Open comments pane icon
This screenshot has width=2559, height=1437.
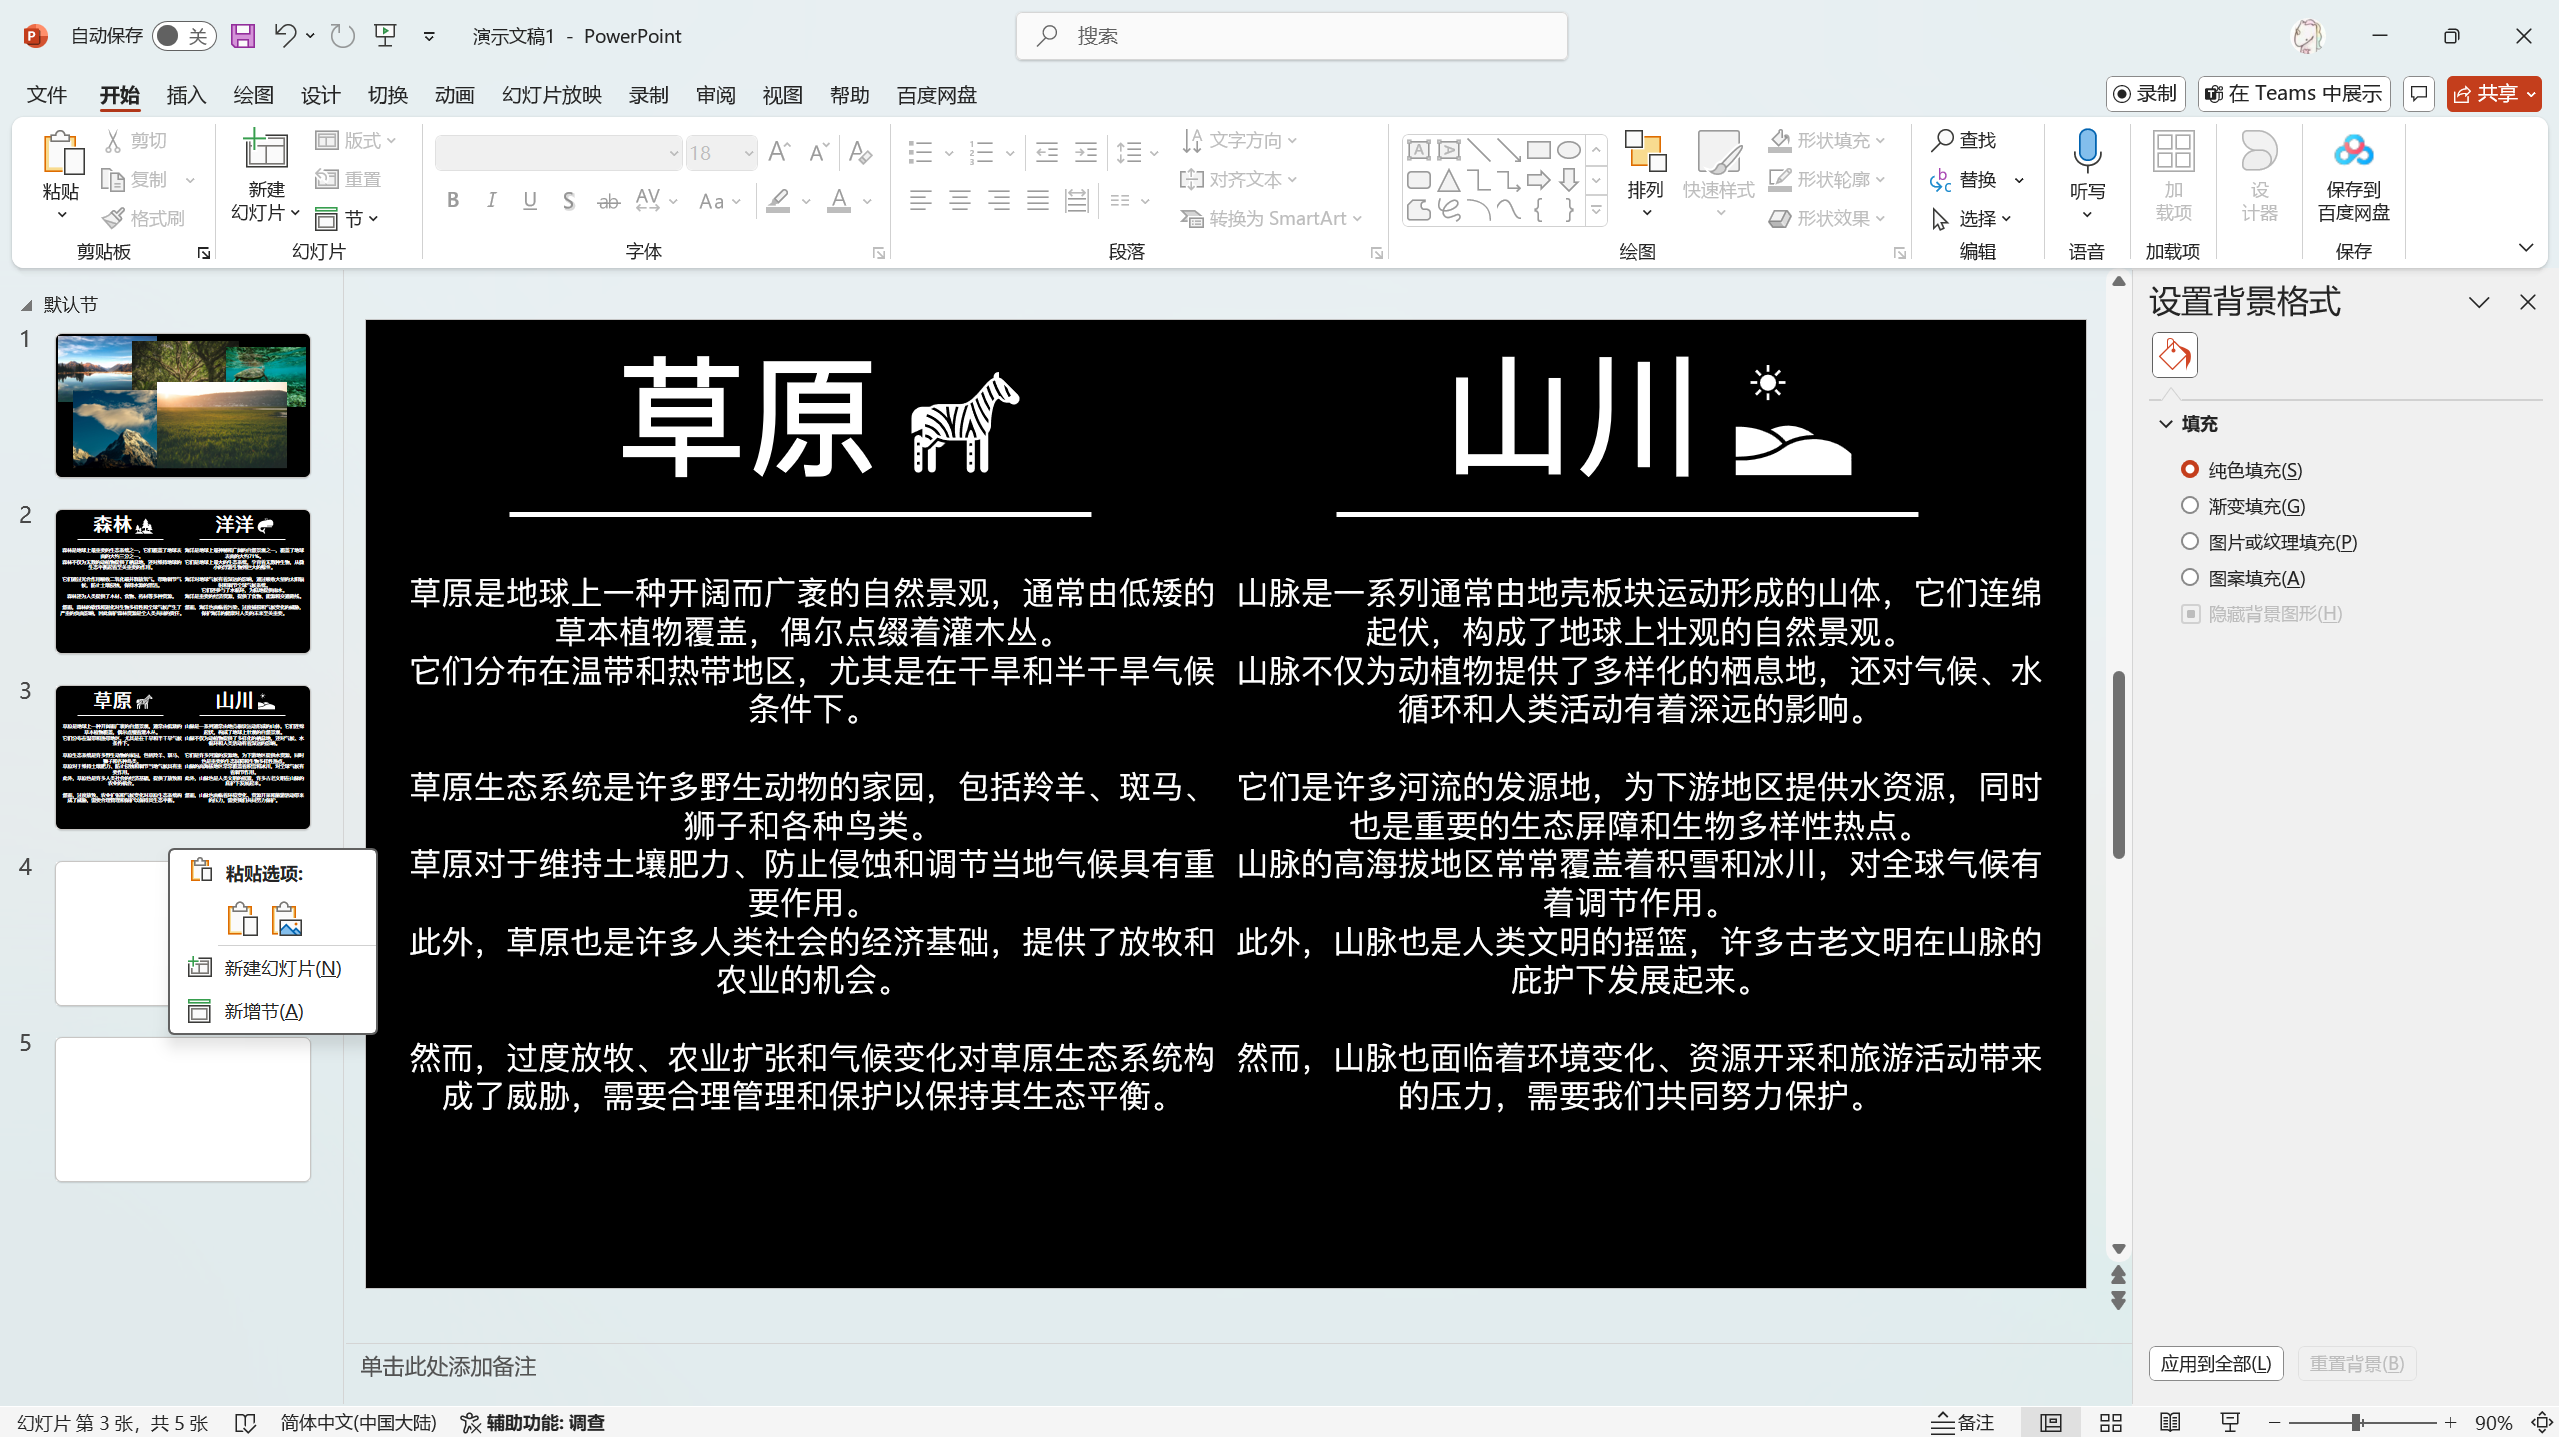point(2418,94)
